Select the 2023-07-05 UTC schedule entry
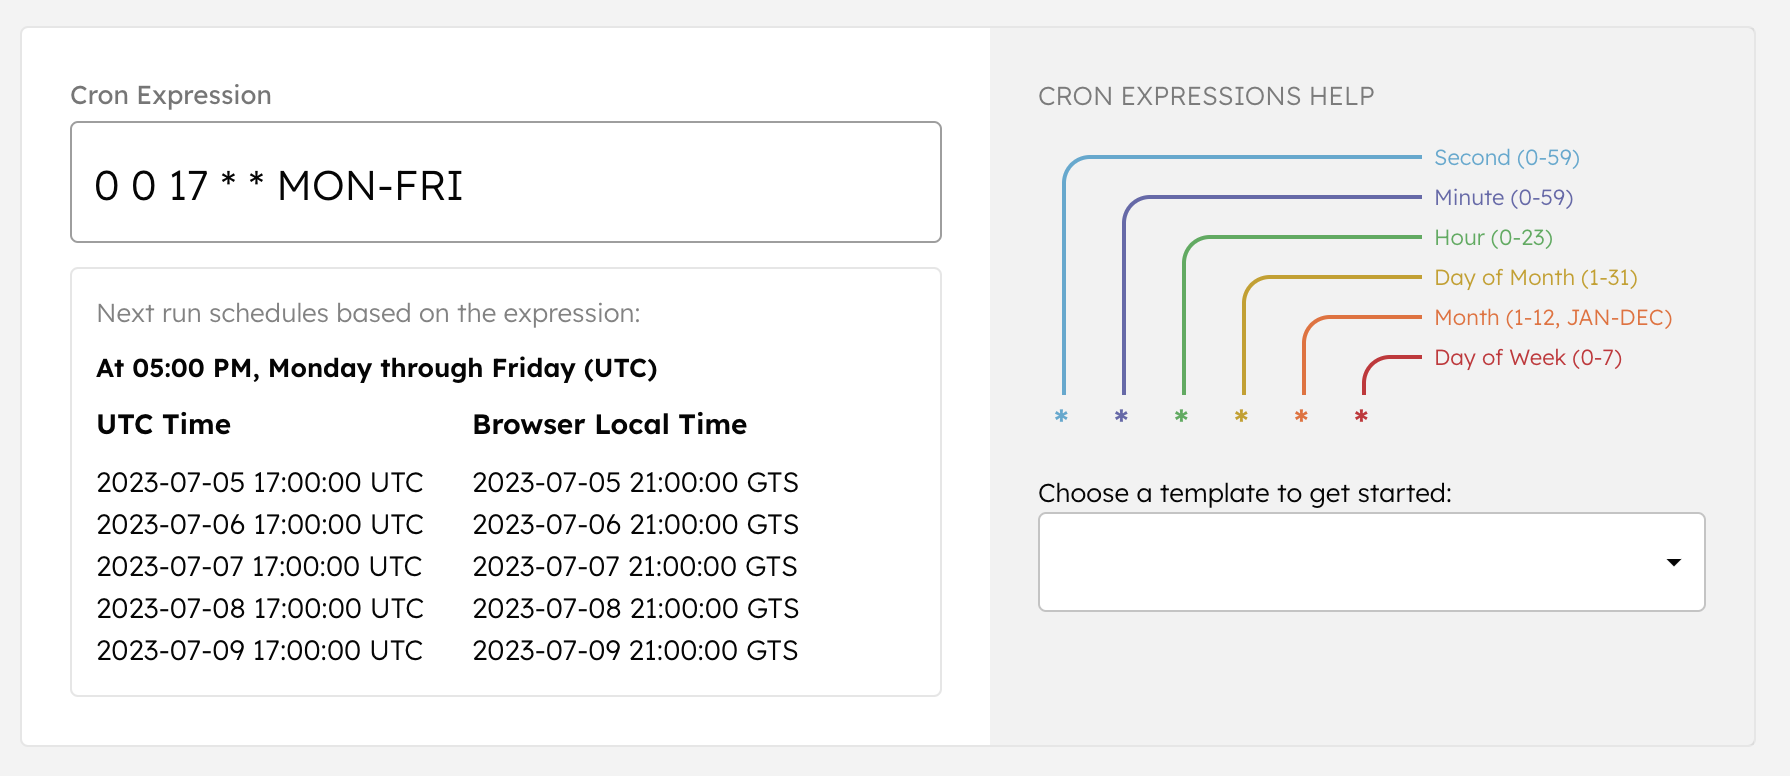Image resolution: width=1790 pixels, height=776 pixels. tap(260, 482)
